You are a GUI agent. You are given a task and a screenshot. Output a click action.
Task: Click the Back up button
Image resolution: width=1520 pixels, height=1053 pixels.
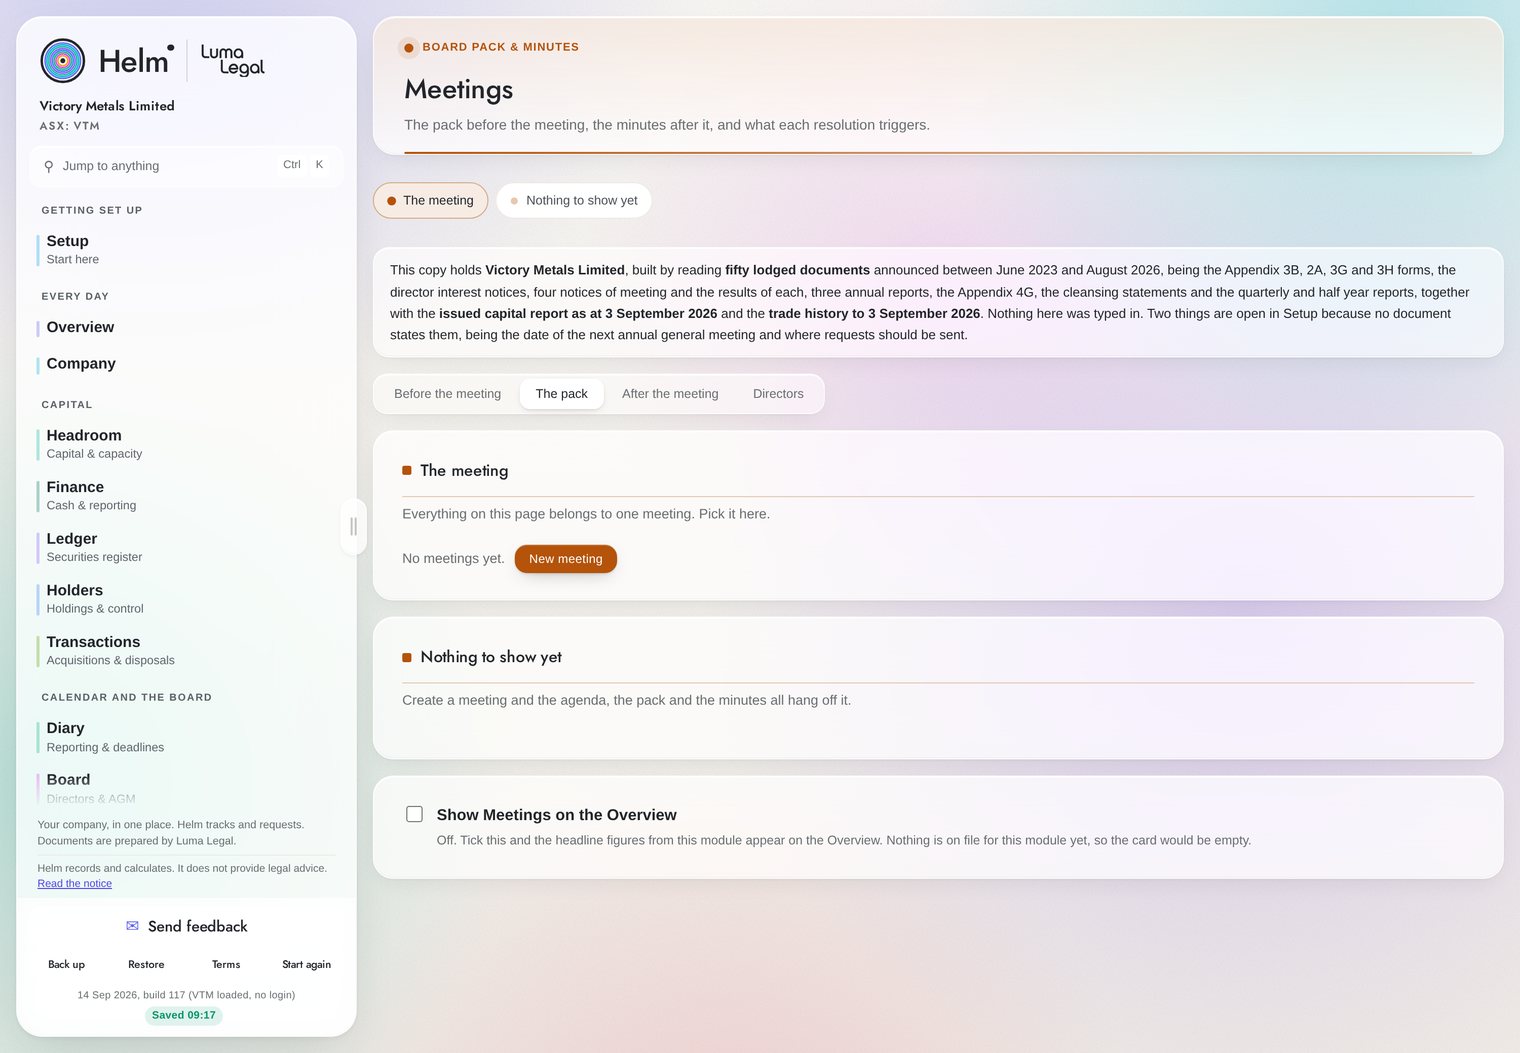66,965
